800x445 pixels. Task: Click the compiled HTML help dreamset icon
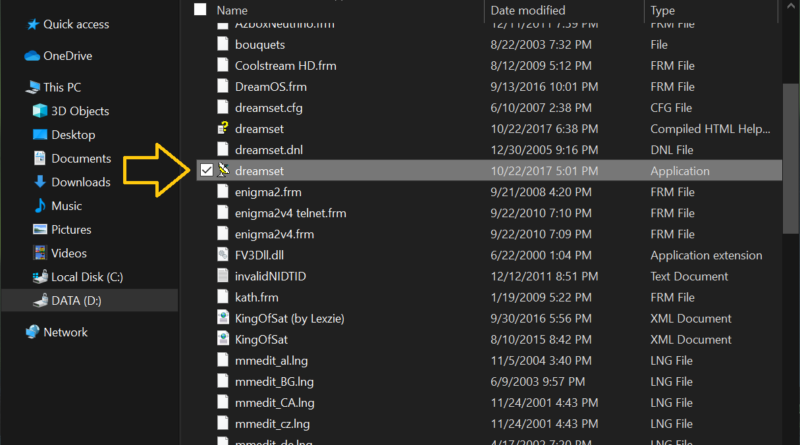(x=224, y=128)
